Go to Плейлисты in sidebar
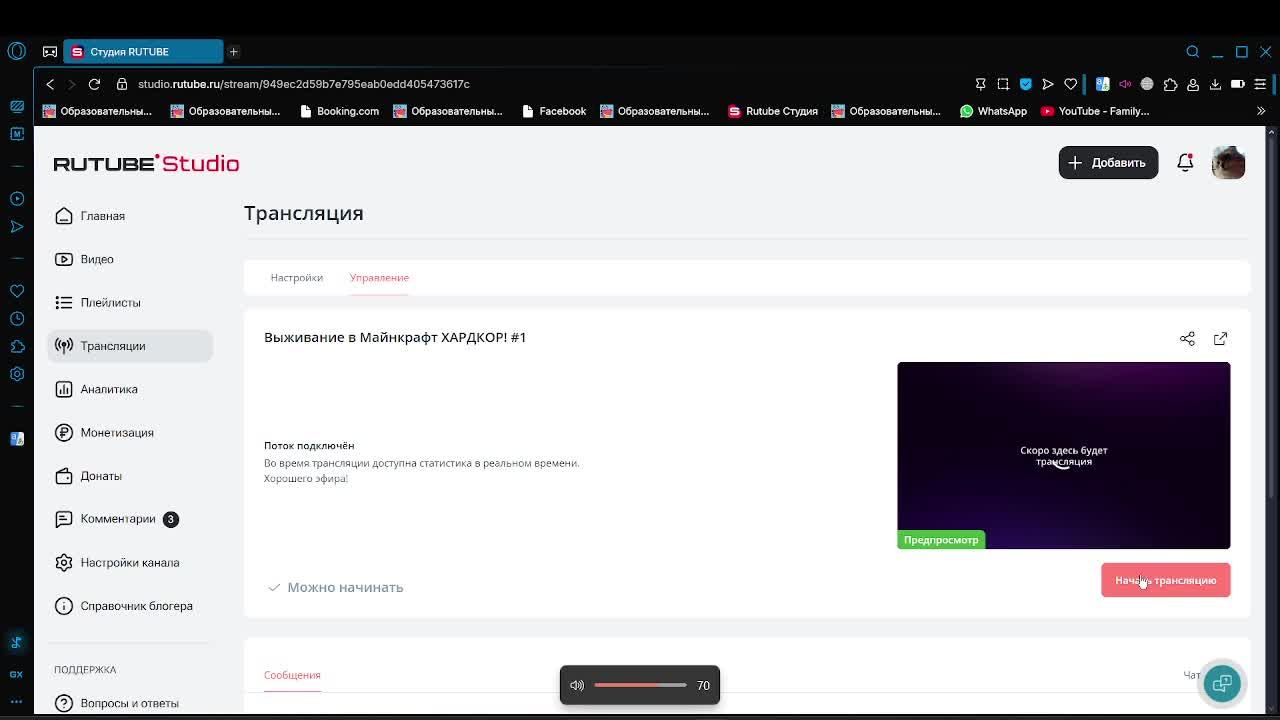The width and height of the screenshot is (1280, 720). coord(110,302)
